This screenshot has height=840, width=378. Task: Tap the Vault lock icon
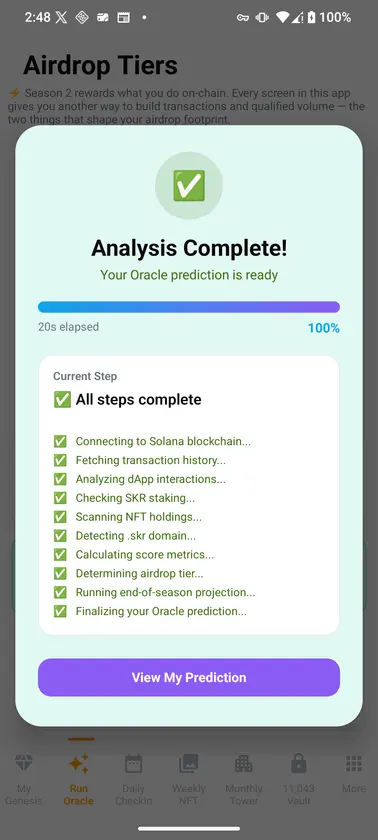click(x=298, y=763)
